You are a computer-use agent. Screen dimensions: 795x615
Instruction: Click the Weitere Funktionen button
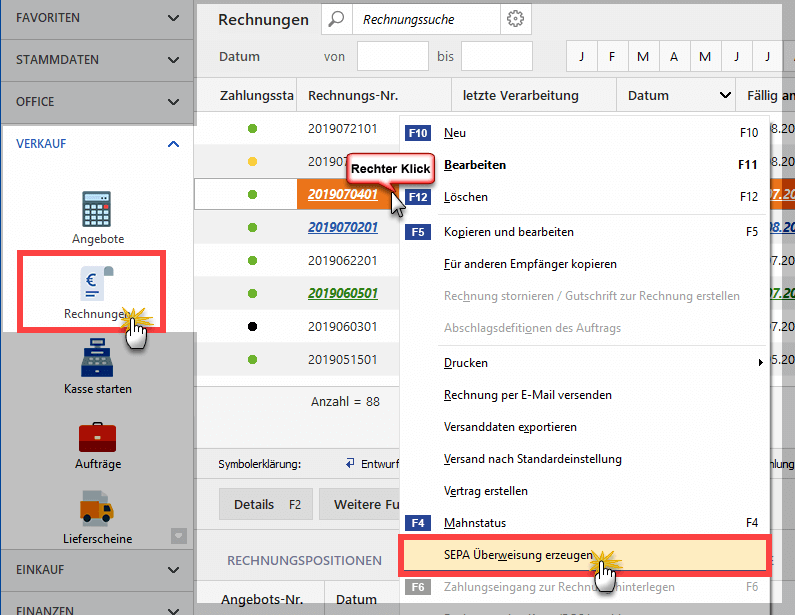point(360,504)
